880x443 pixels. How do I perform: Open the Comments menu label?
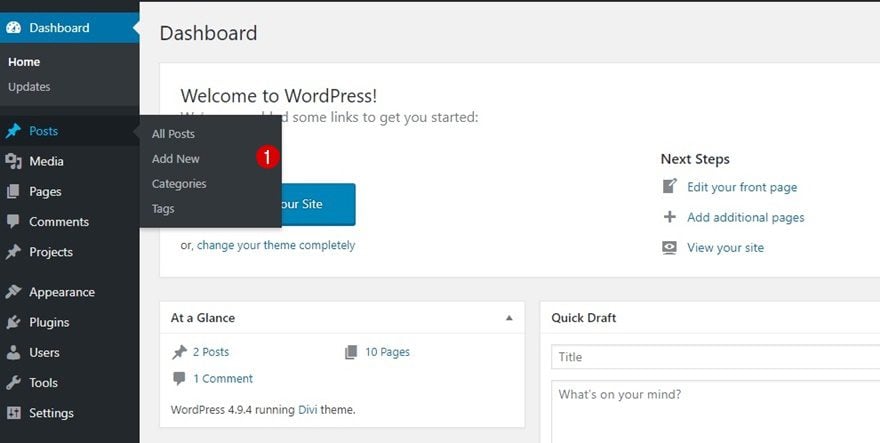[x=59, y=222]
